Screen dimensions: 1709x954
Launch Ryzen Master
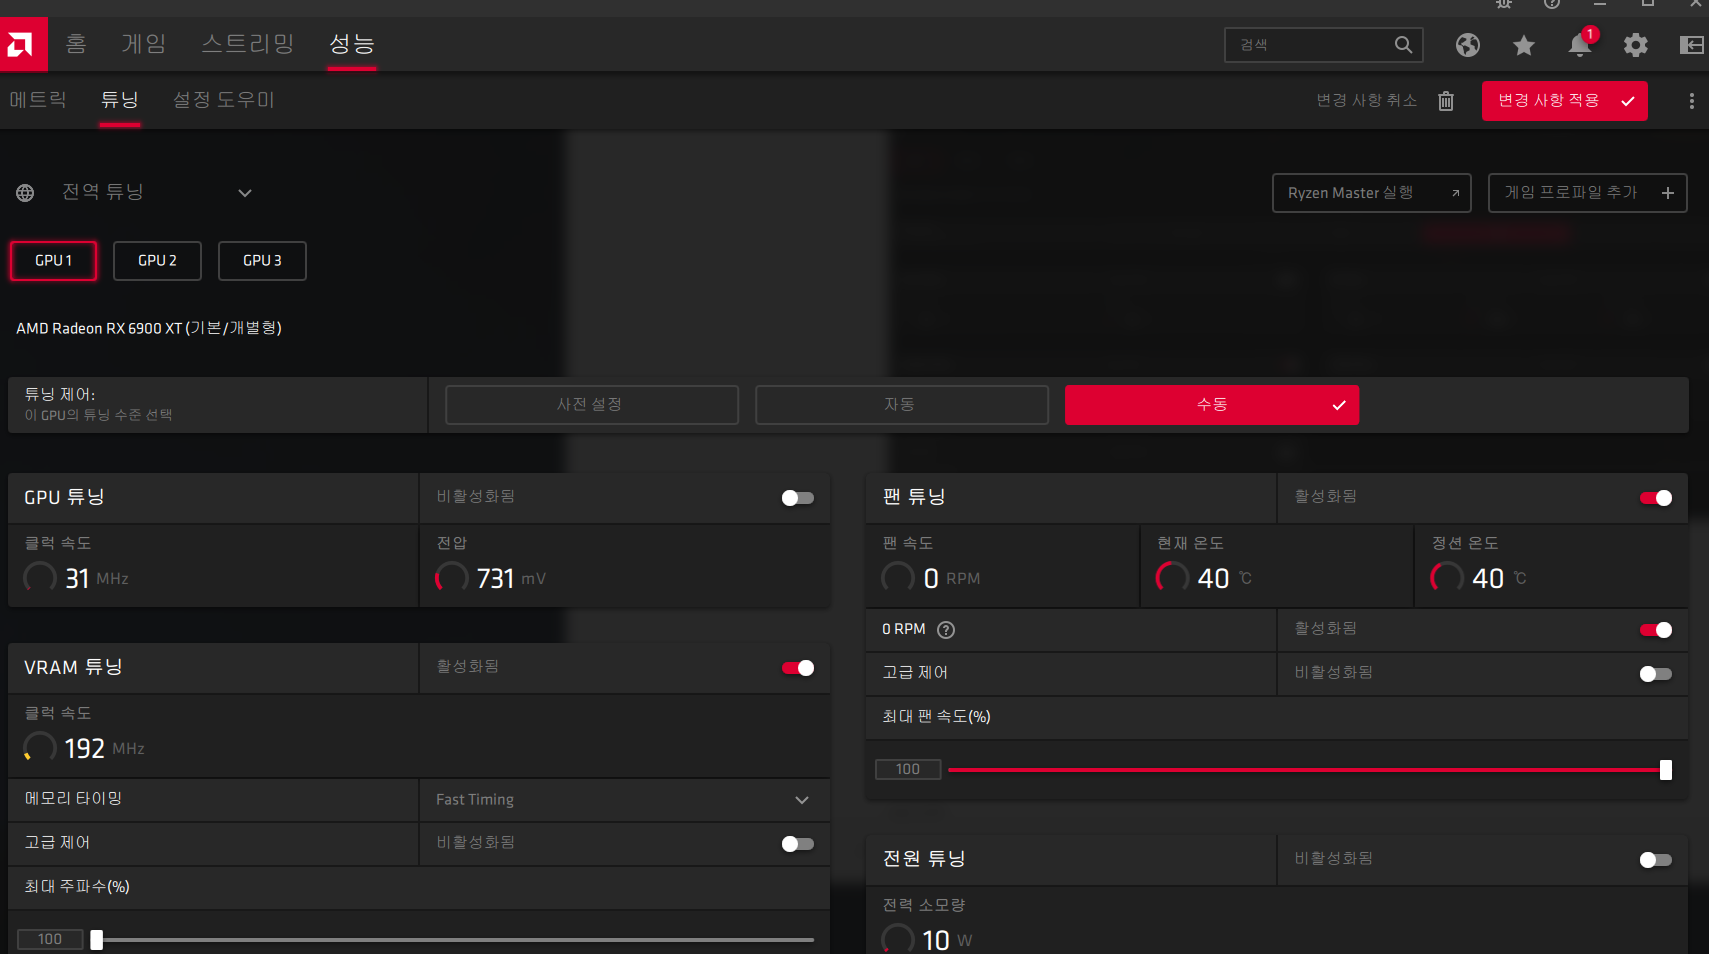1371,193
